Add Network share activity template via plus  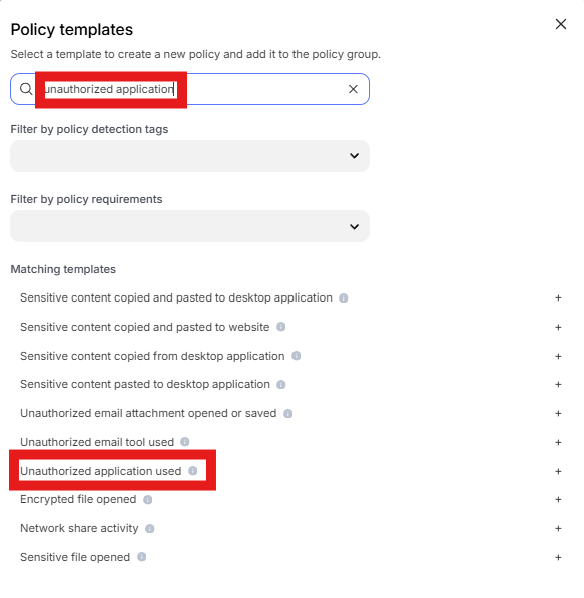pyautogui.click(x=558, y=529)
